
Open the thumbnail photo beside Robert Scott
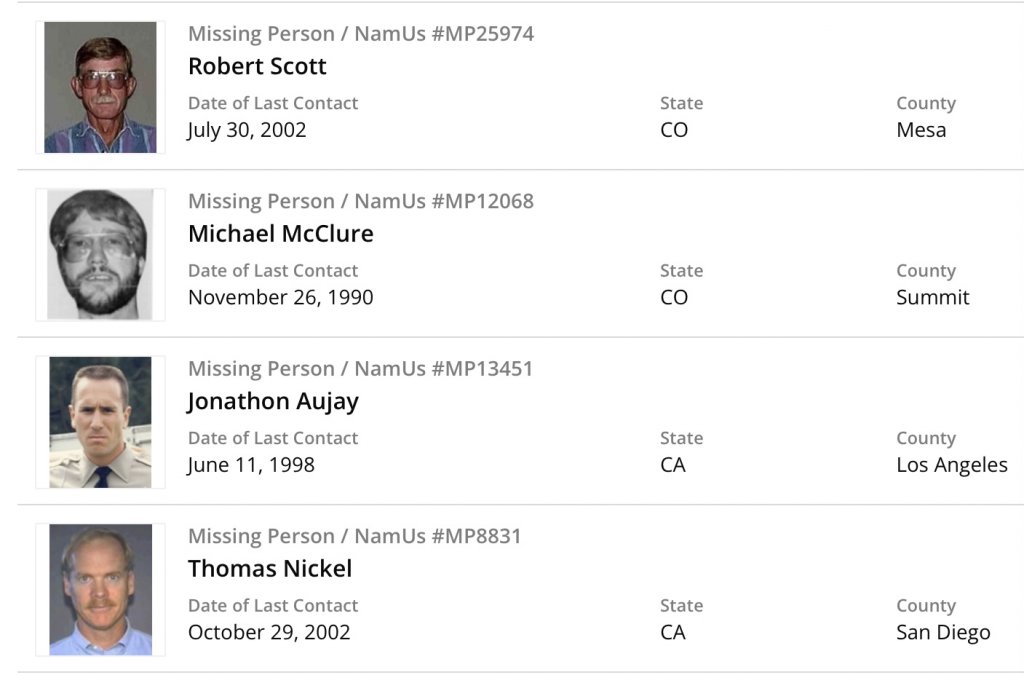[x=100, y=87]
